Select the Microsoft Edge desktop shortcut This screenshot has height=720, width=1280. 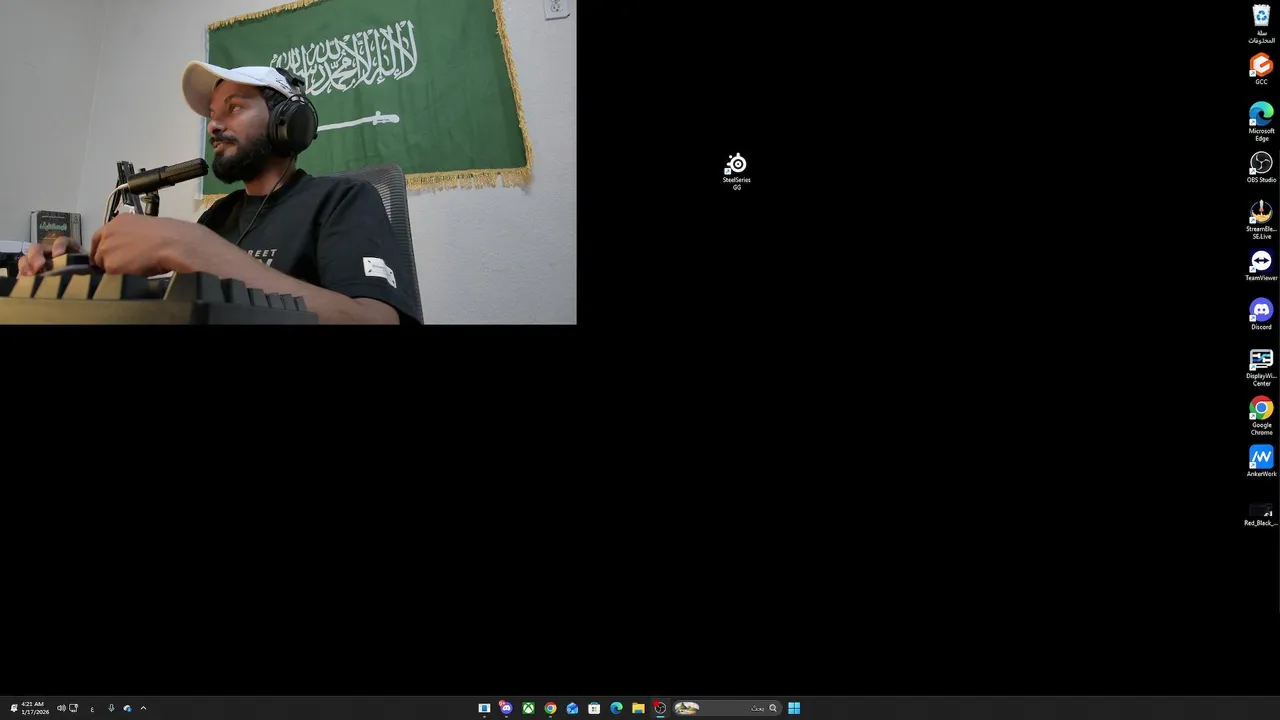pos(1261,121)
